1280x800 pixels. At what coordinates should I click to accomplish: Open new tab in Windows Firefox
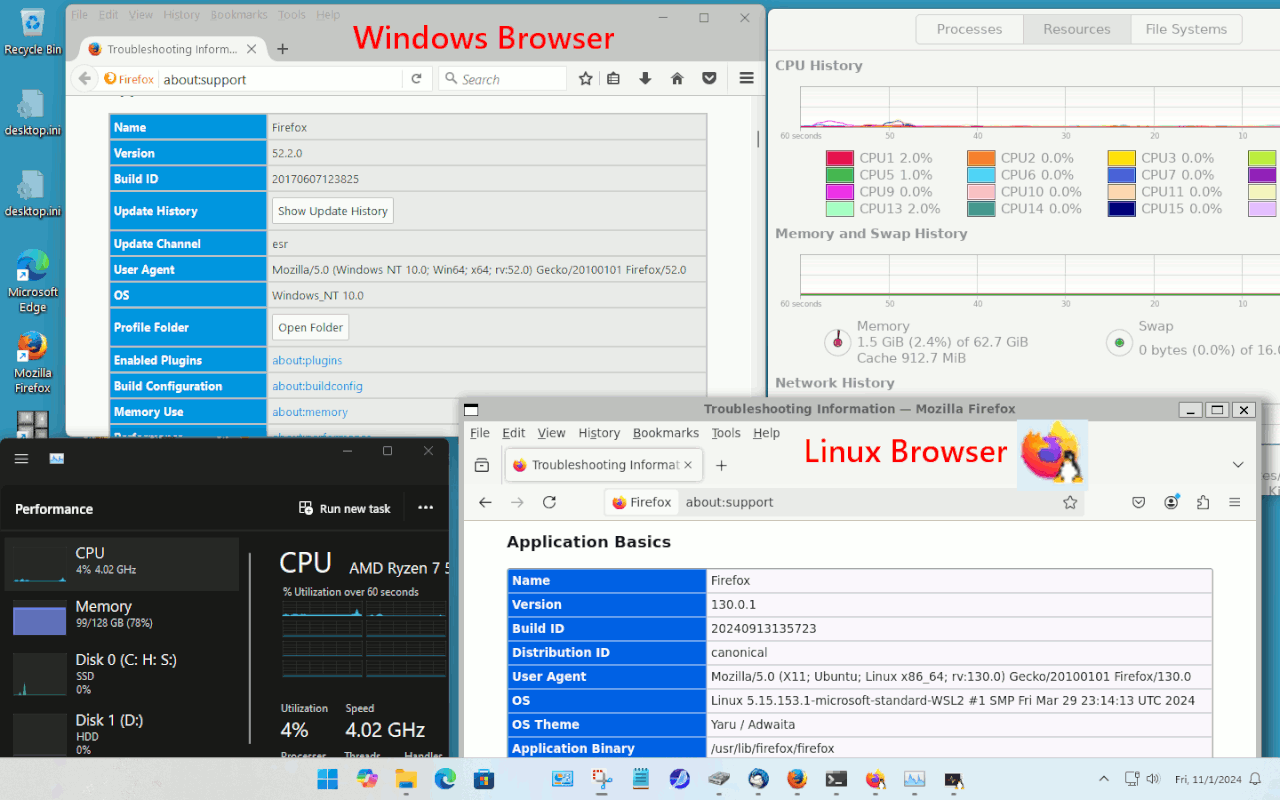coord(283,49)
